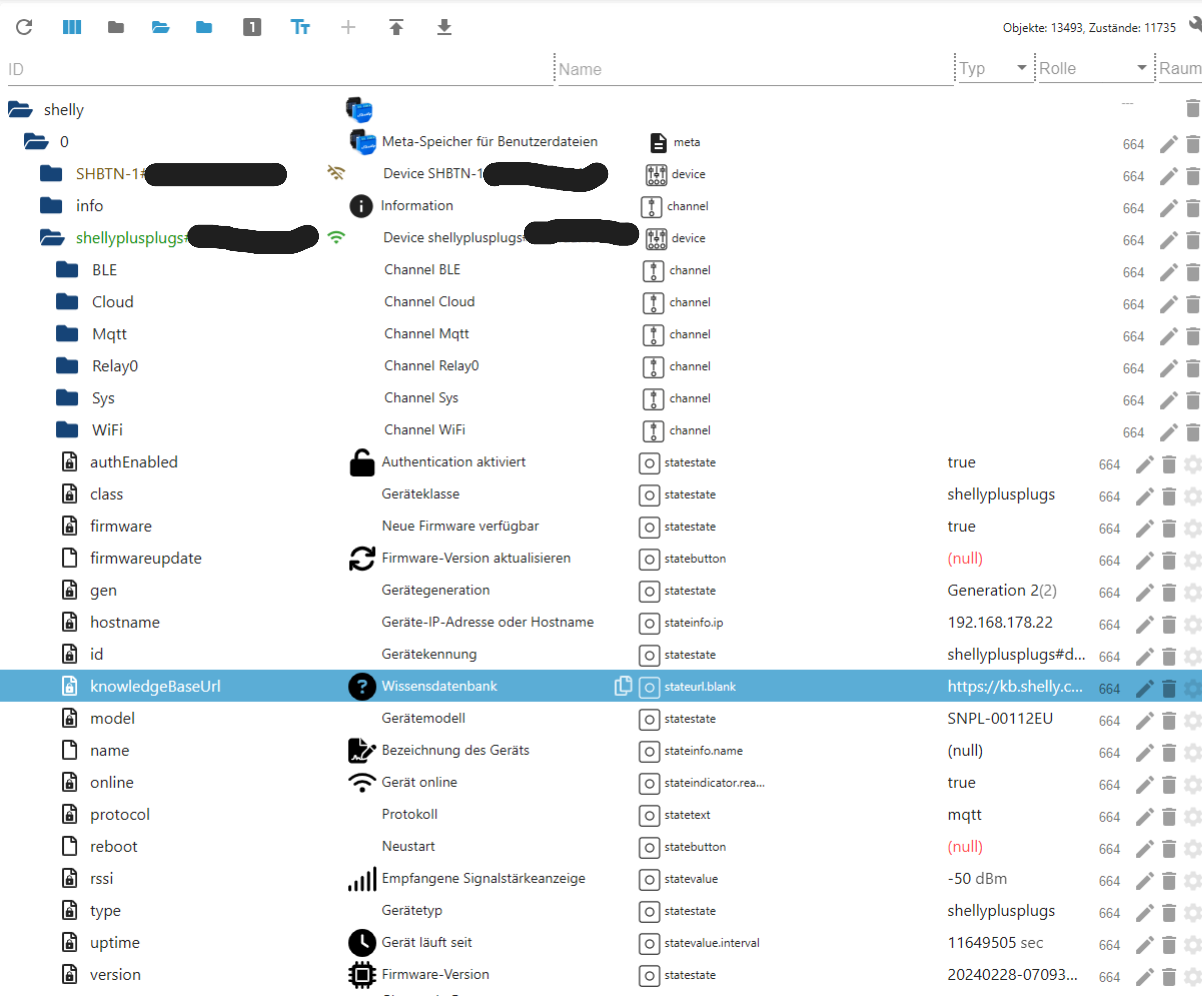Viewport: 1202px width, 996px height.
Task: Expand the WiFi channel folder
Action: tap(67, 430)
